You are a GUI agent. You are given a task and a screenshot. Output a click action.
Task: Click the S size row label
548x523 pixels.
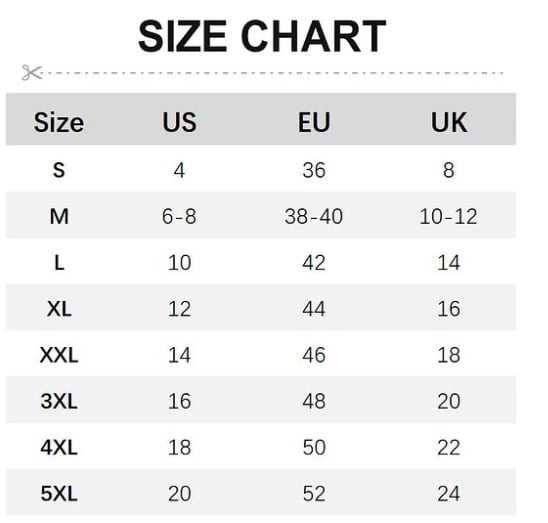point(59,170)
